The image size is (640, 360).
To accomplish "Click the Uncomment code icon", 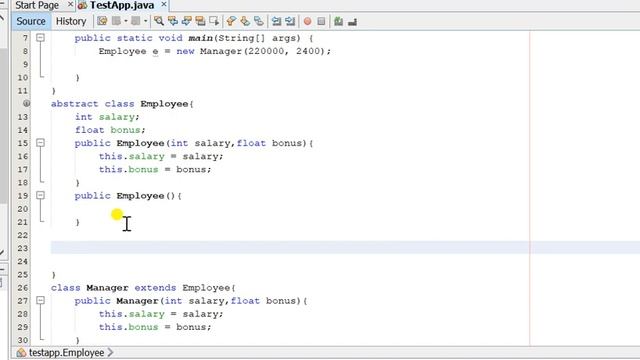I will 353,21.
